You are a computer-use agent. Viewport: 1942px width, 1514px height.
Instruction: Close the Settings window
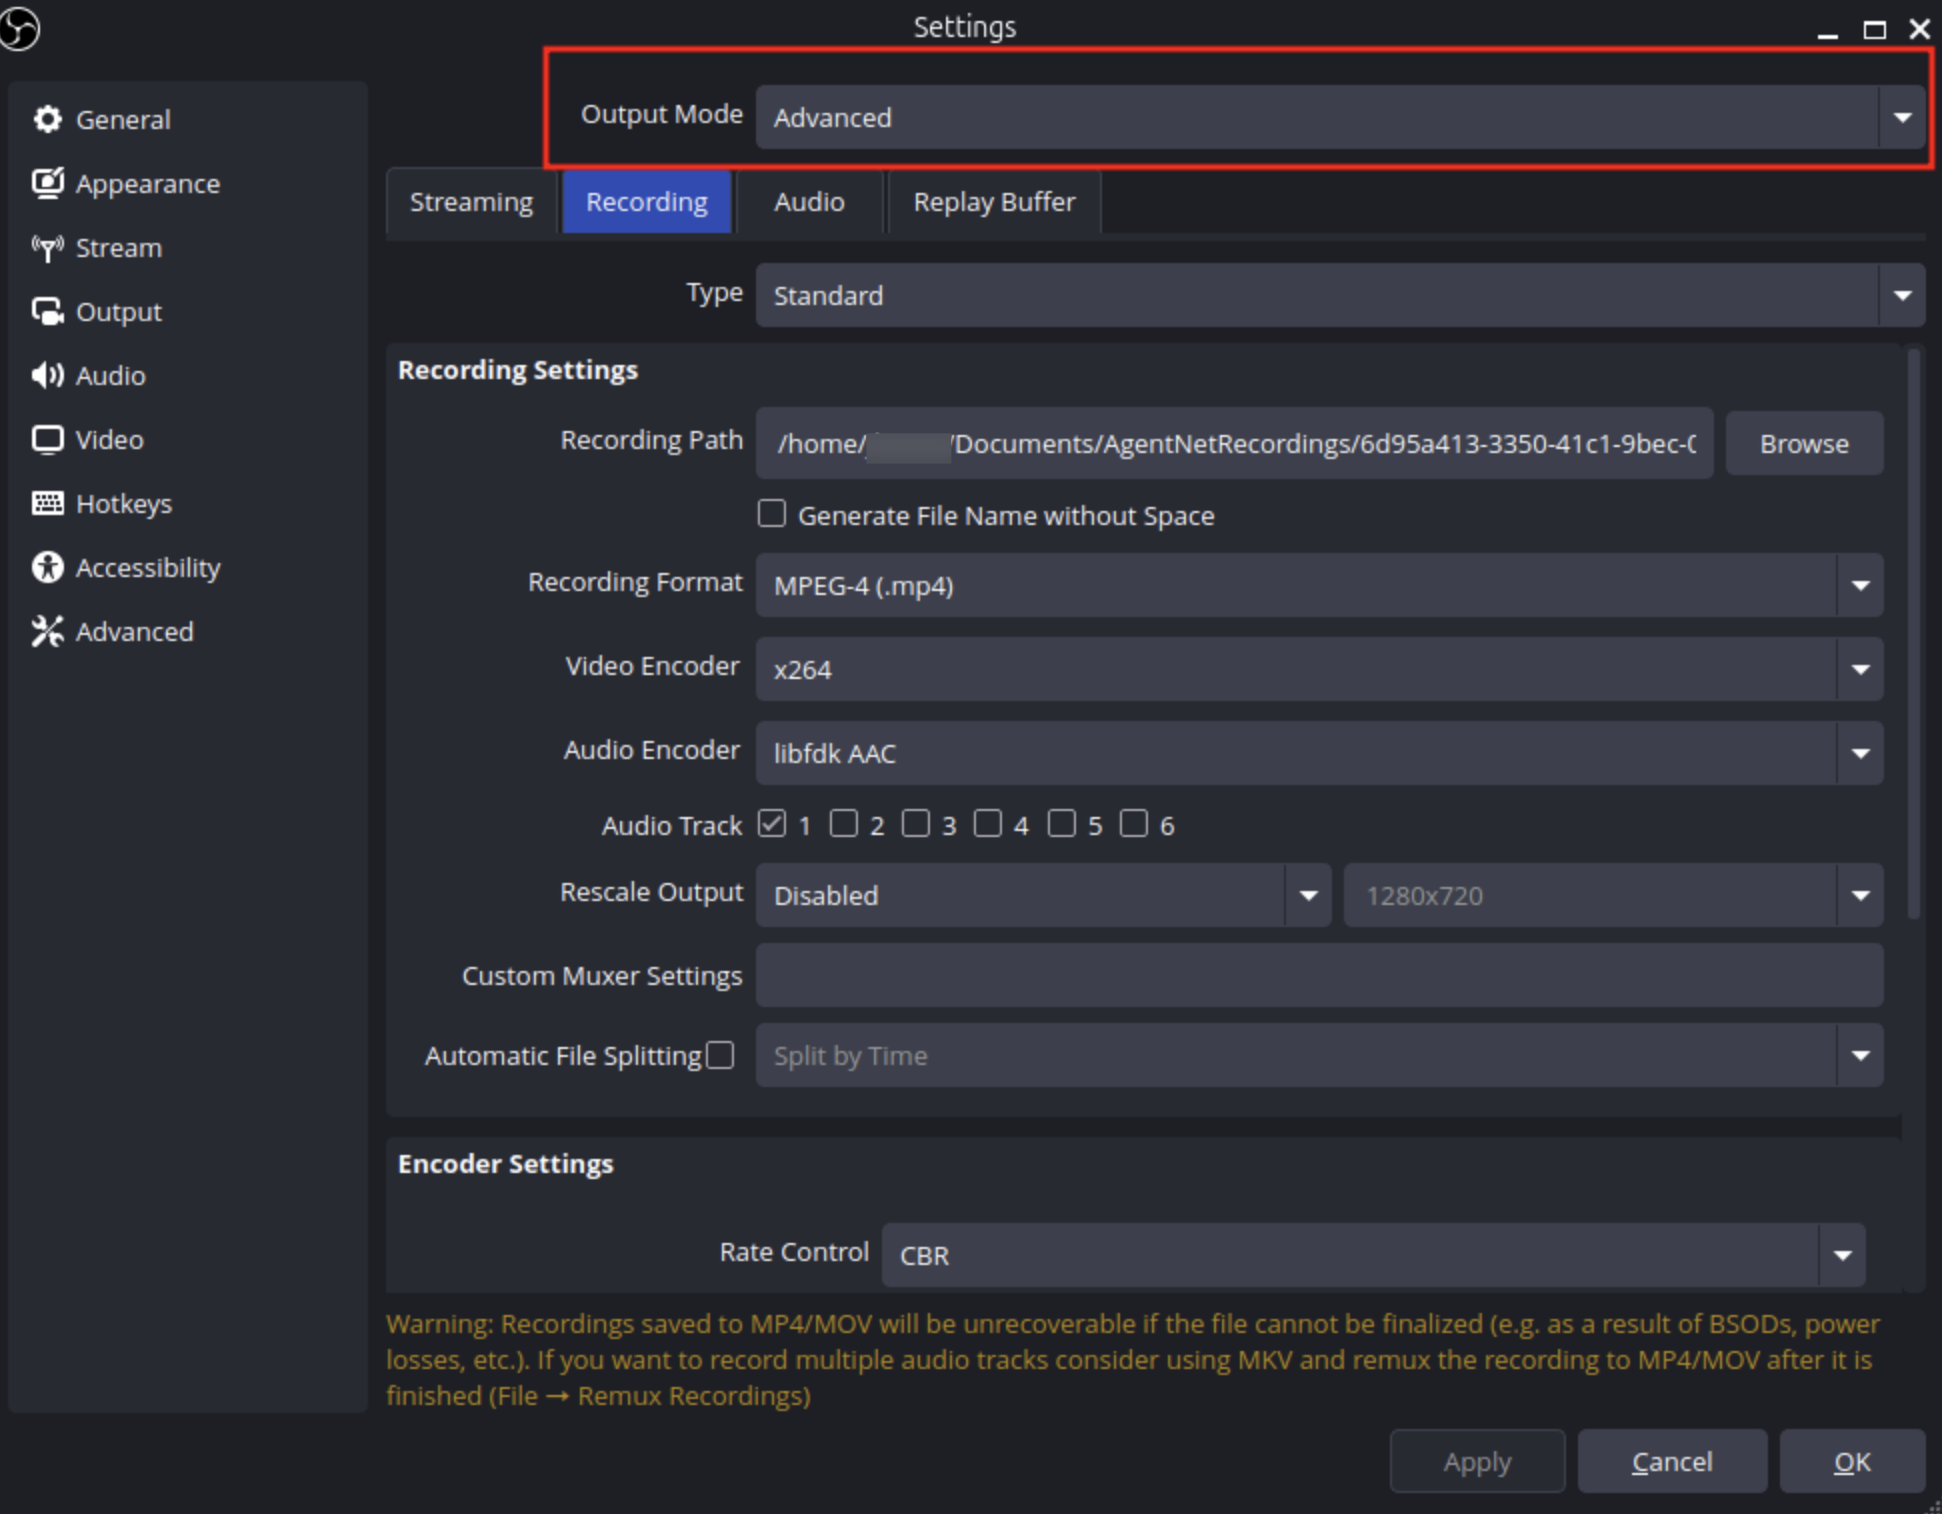point(1919,29)
